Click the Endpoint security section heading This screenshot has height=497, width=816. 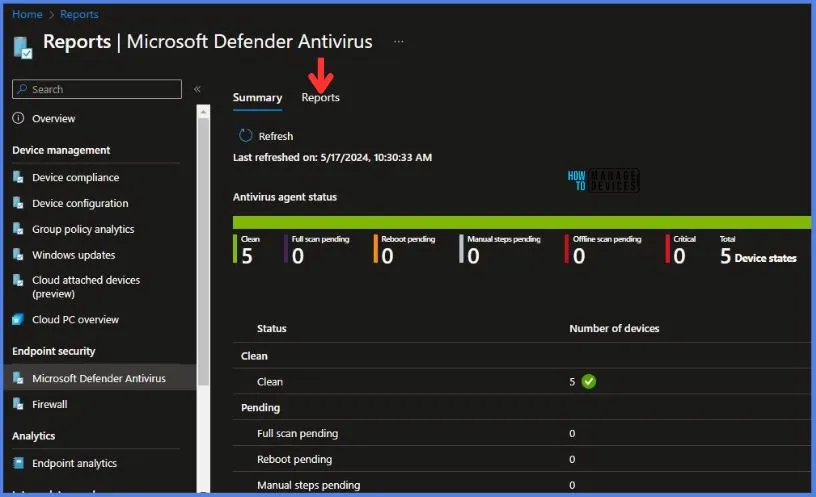(x=54, y=351)
